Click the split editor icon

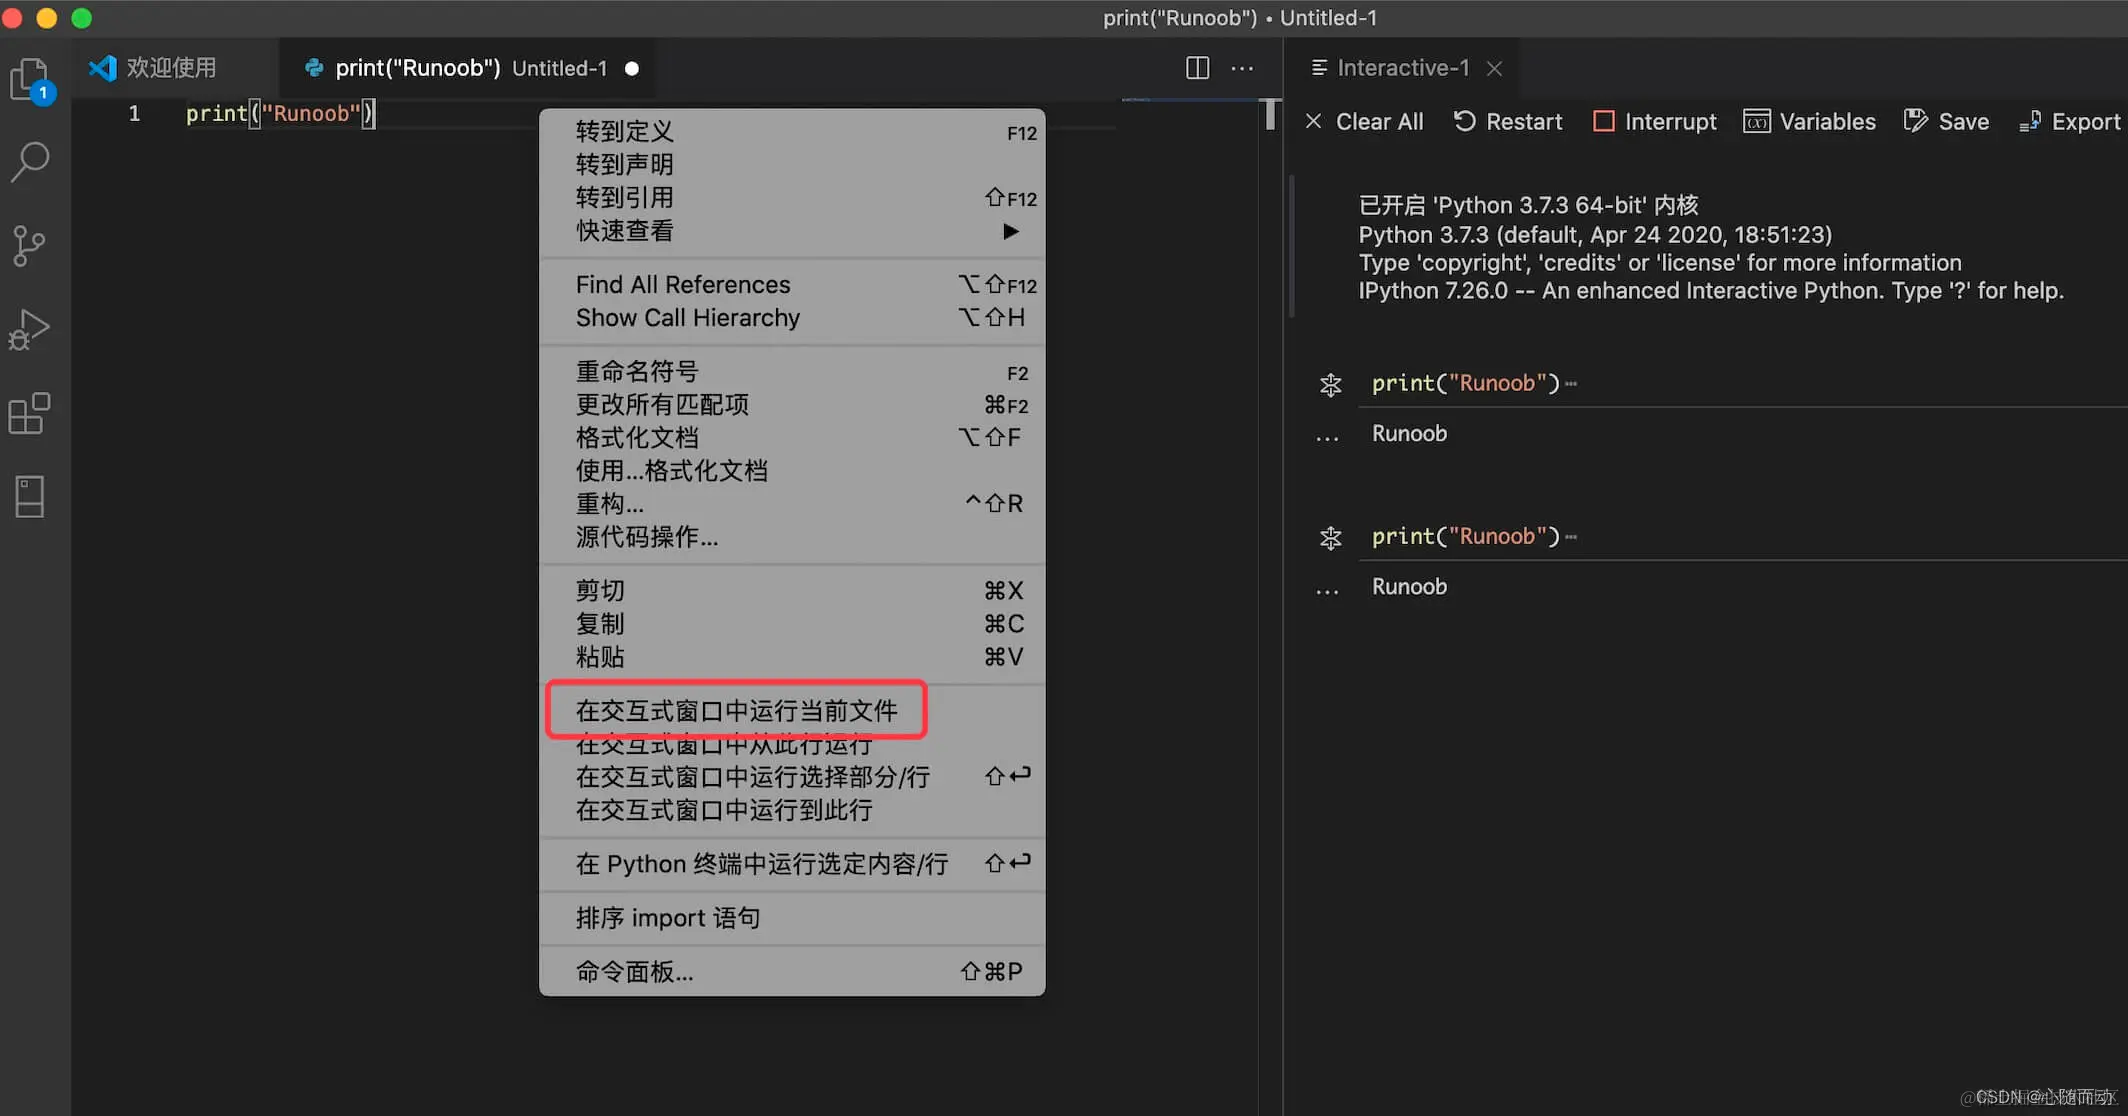tap(1197, 68)
